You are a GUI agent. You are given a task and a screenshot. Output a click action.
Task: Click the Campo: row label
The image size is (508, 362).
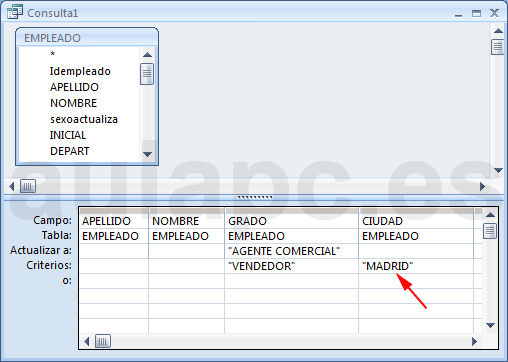point(52,220)
